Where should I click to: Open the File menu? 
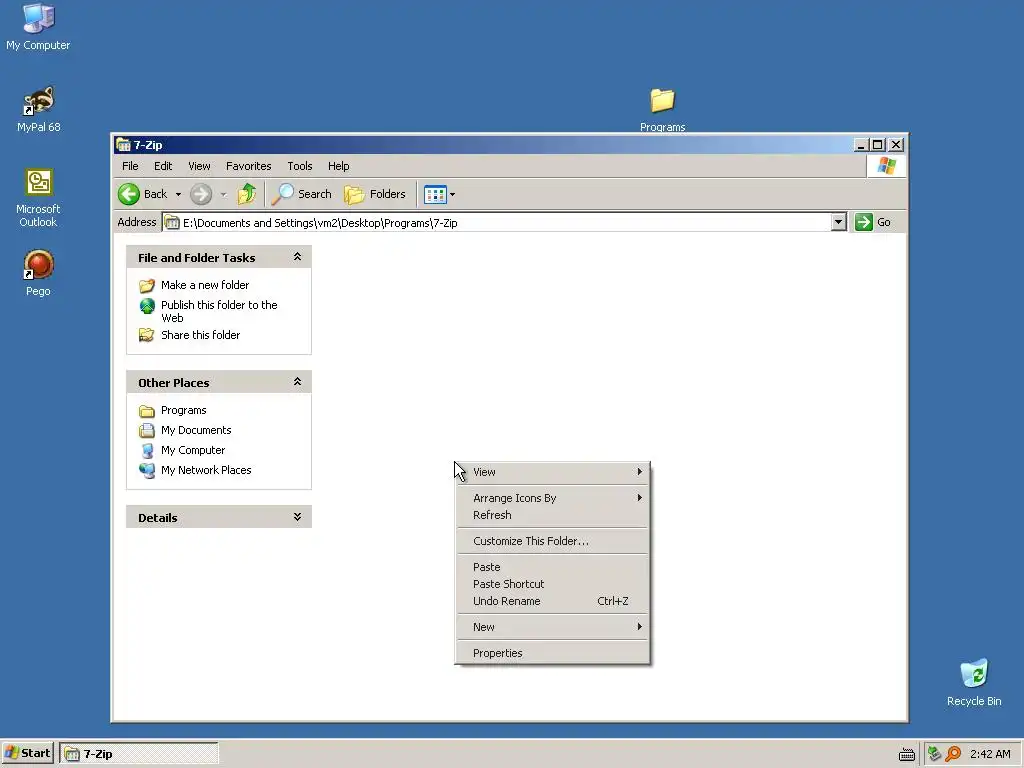click(x=130, y=166)
